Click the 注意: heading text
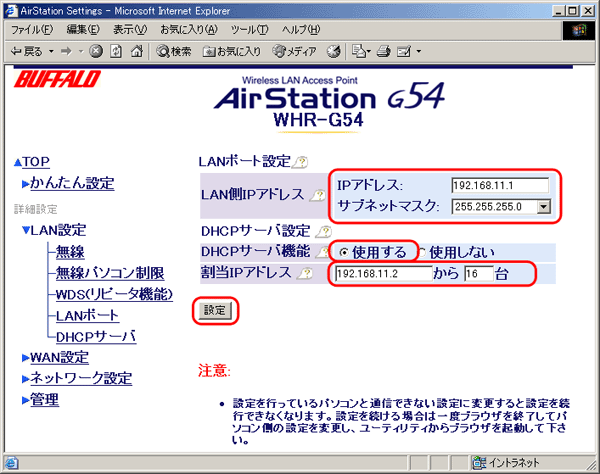This screenshot has height=474, width=600. click(214, 371)
